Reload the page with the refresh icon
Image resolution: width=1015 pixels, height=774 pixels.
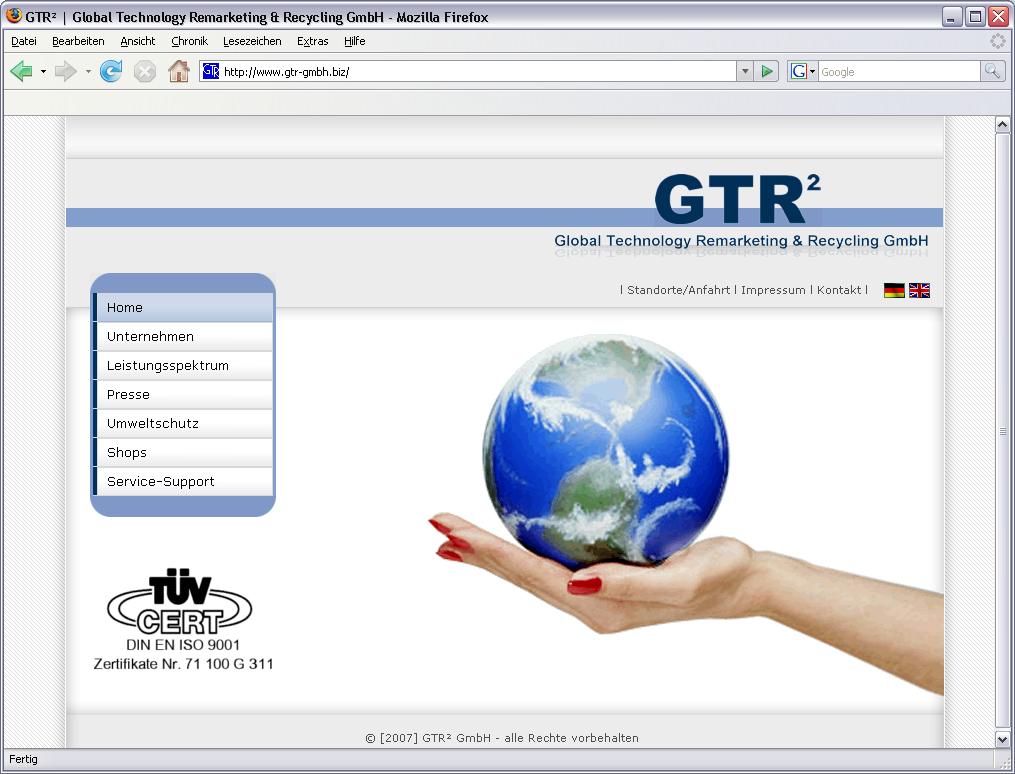110,71
